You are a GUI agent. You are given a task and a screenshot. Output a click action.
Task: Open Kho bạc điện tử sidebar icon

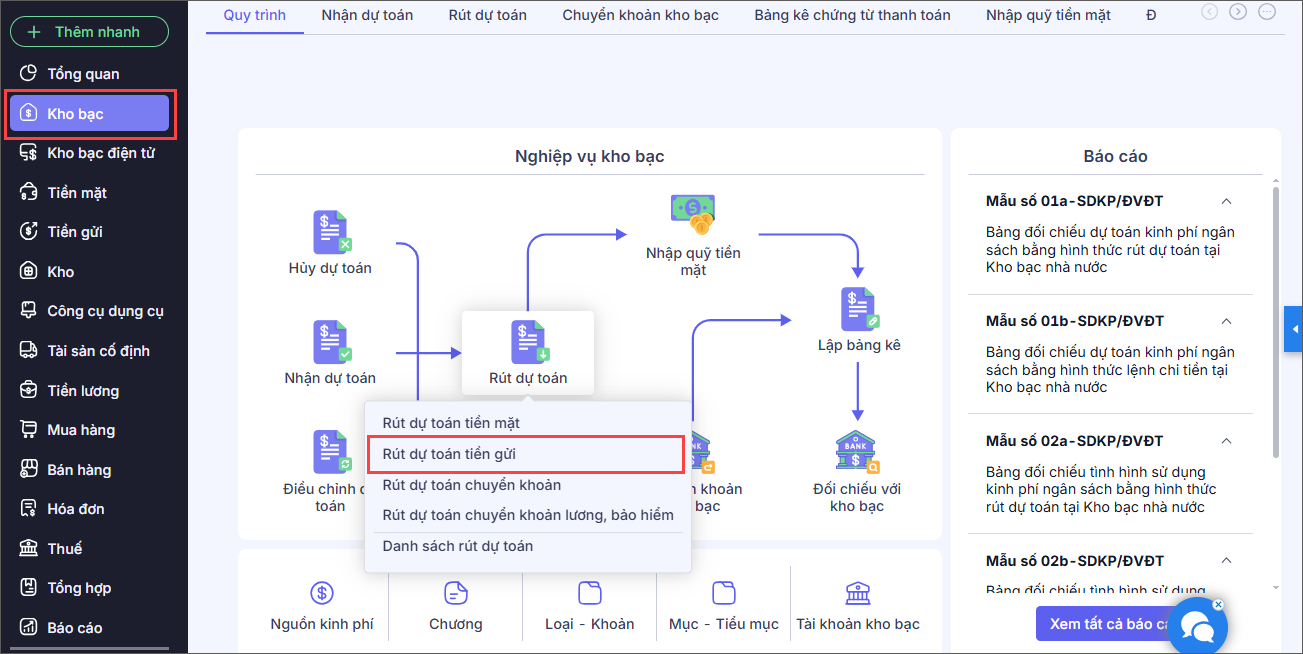(x=29, y=153)
